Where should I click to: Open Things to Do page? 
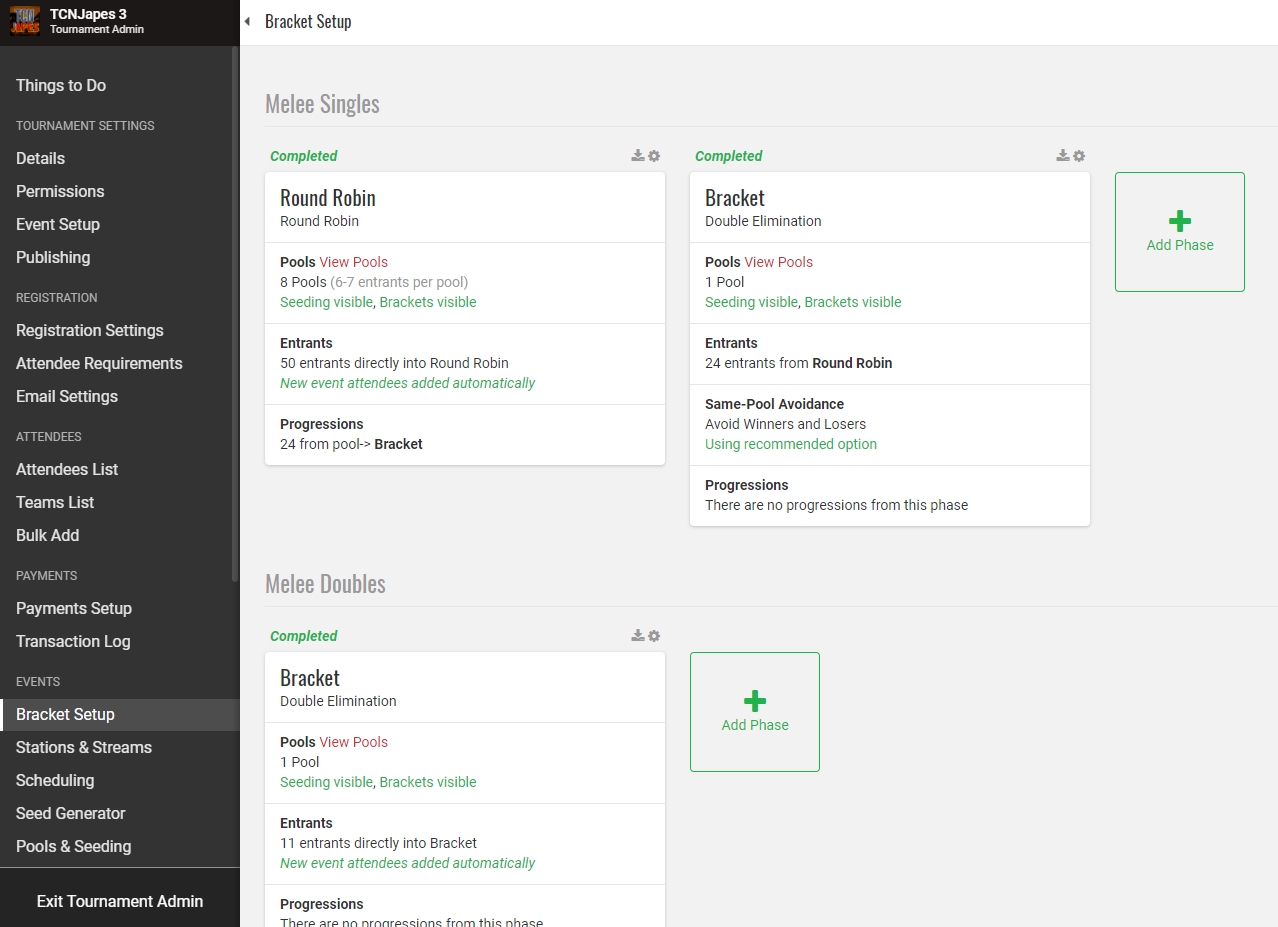pos(61,85)
